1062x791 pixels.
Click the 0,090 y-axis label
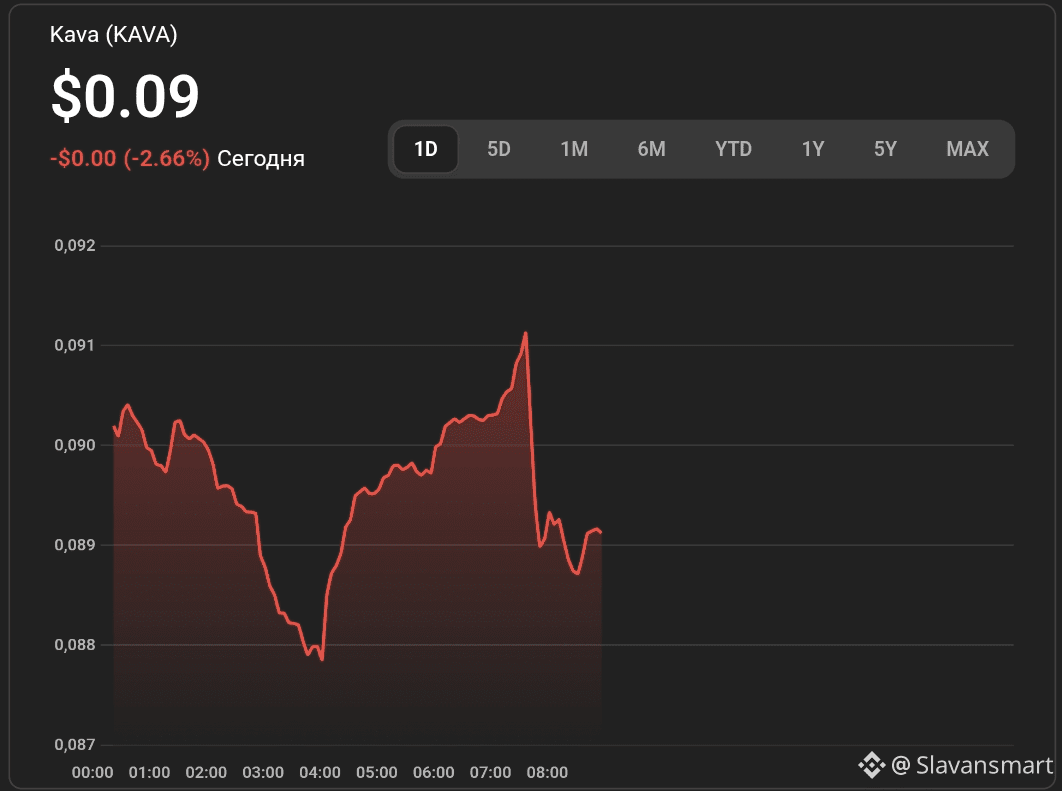tap(75, 445)
